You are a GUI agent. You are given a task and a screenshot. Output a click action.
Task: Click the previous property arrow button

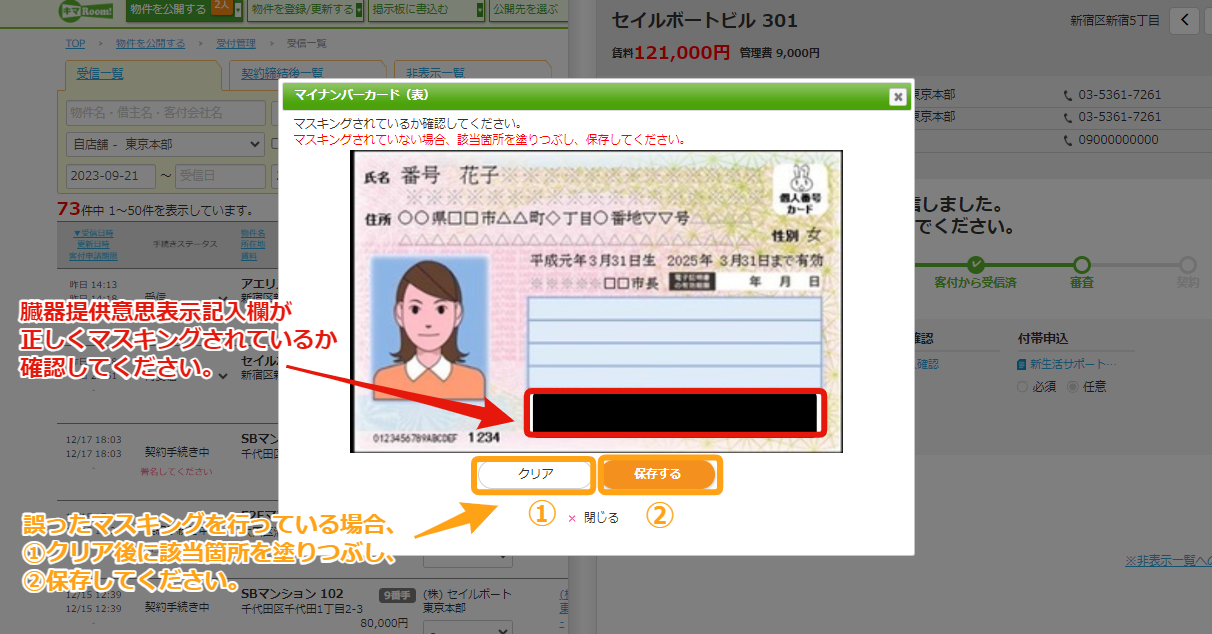1184,20
